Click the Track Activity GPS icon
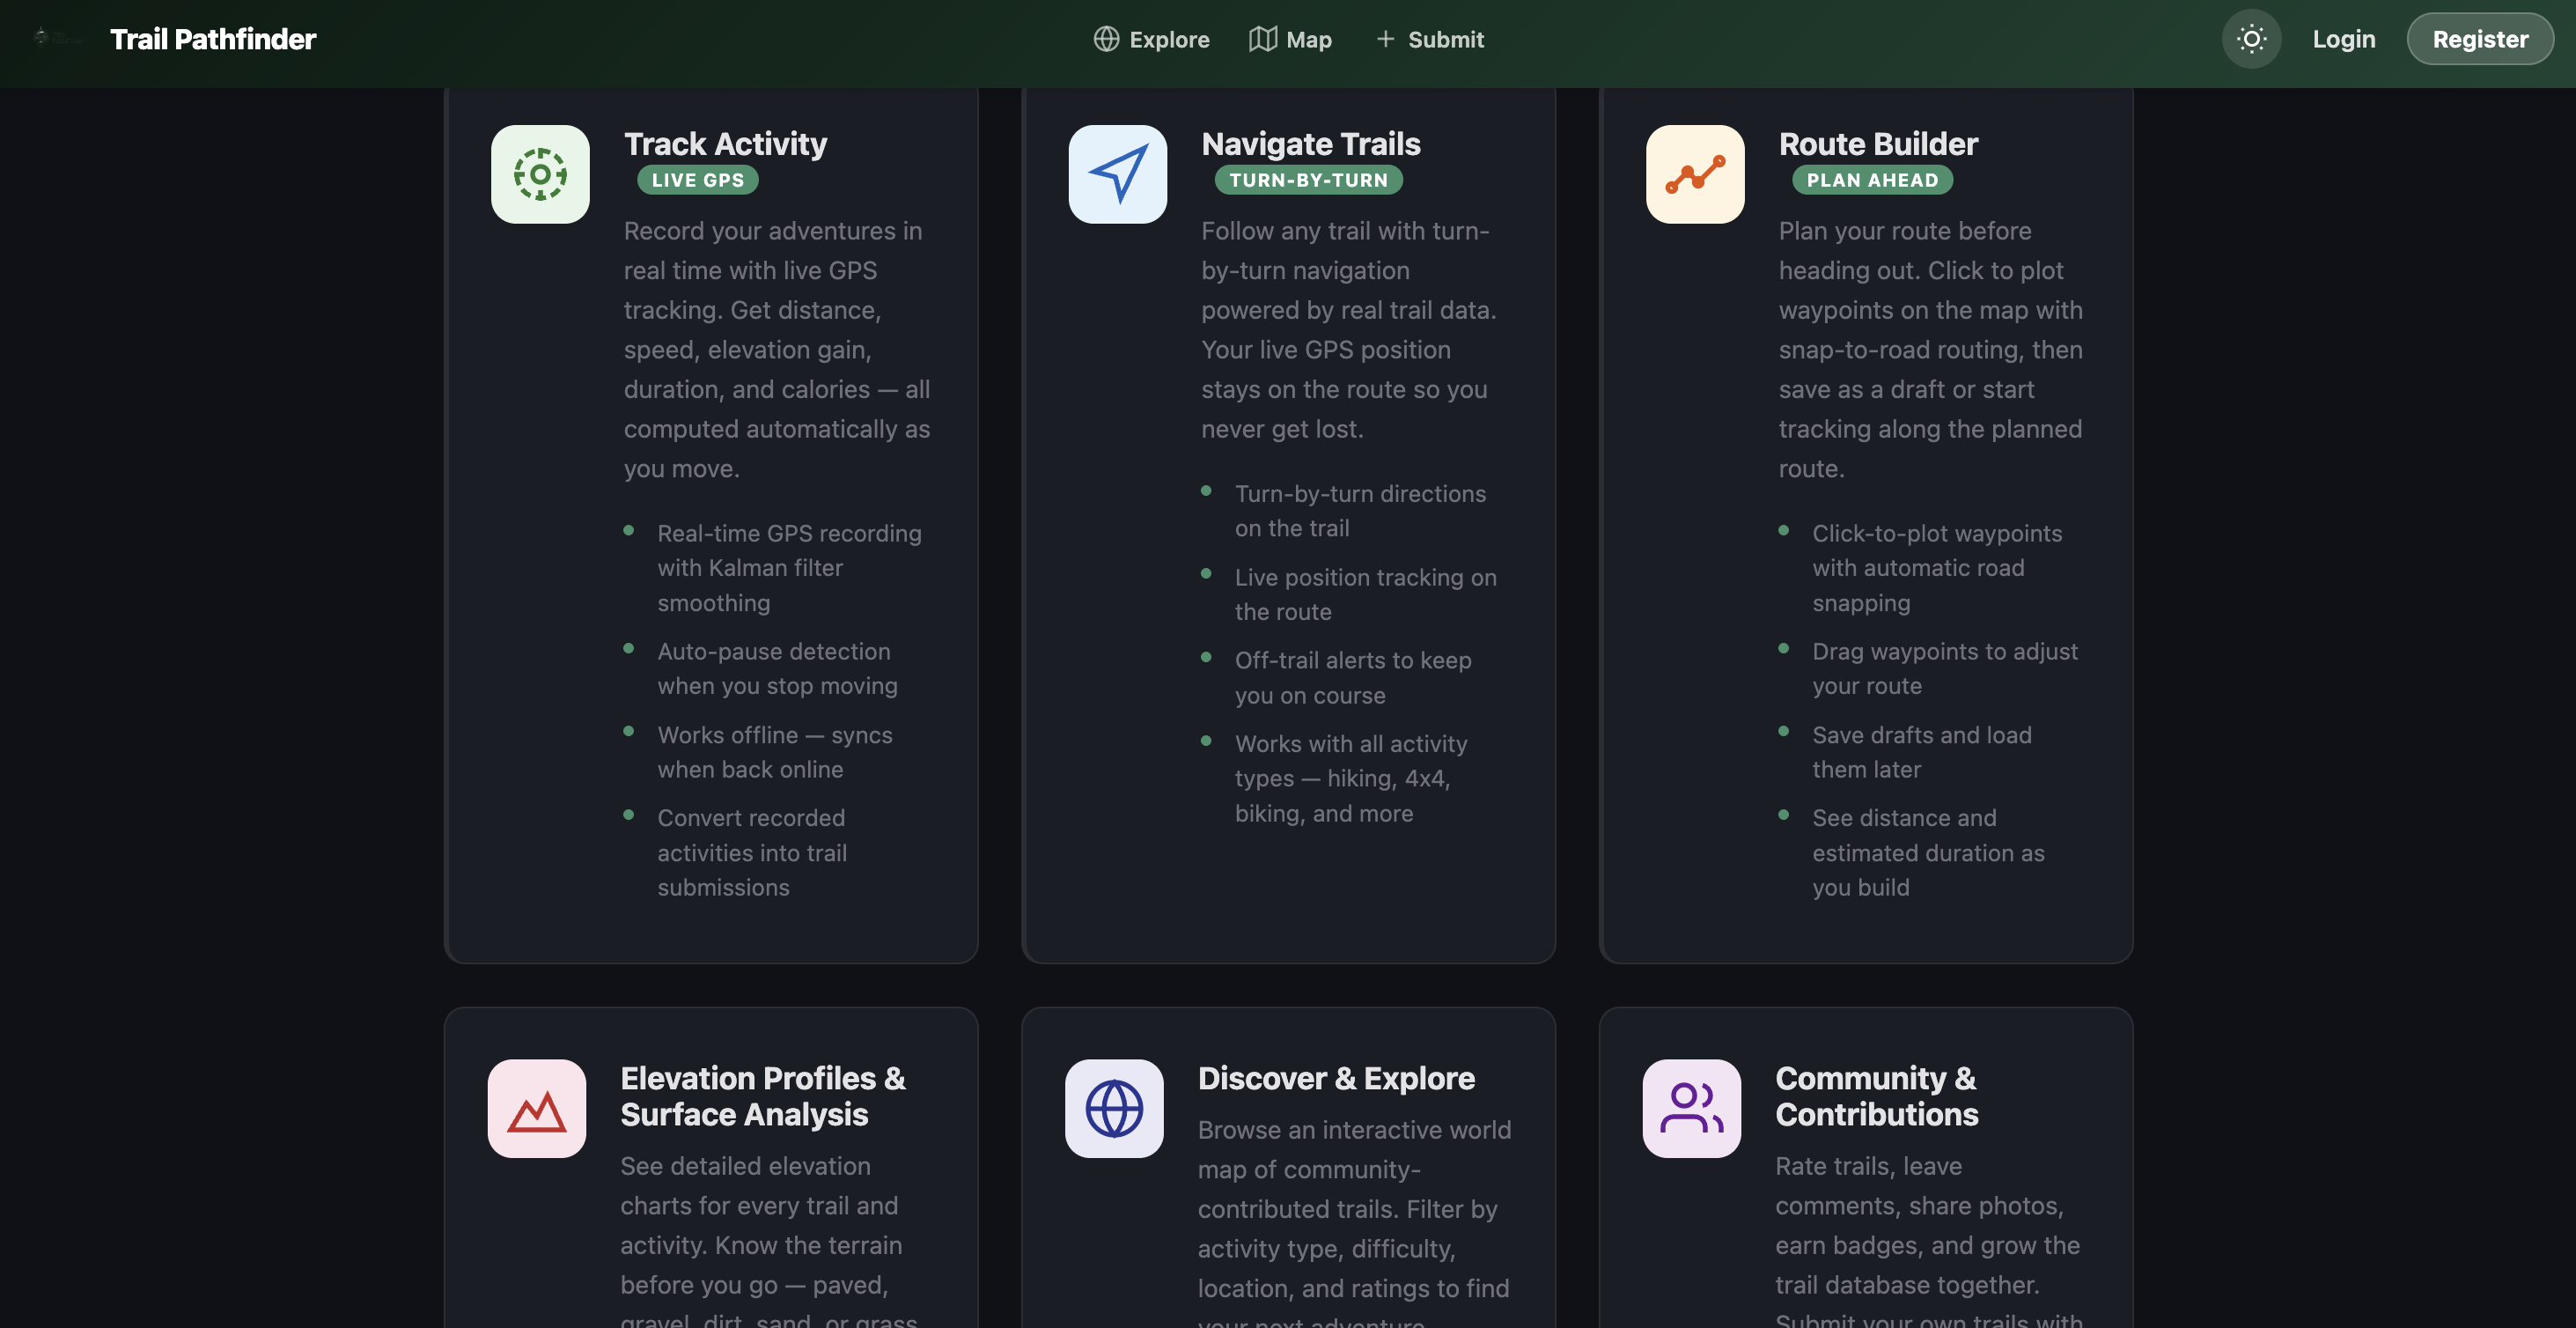 (x=540, y=174)
